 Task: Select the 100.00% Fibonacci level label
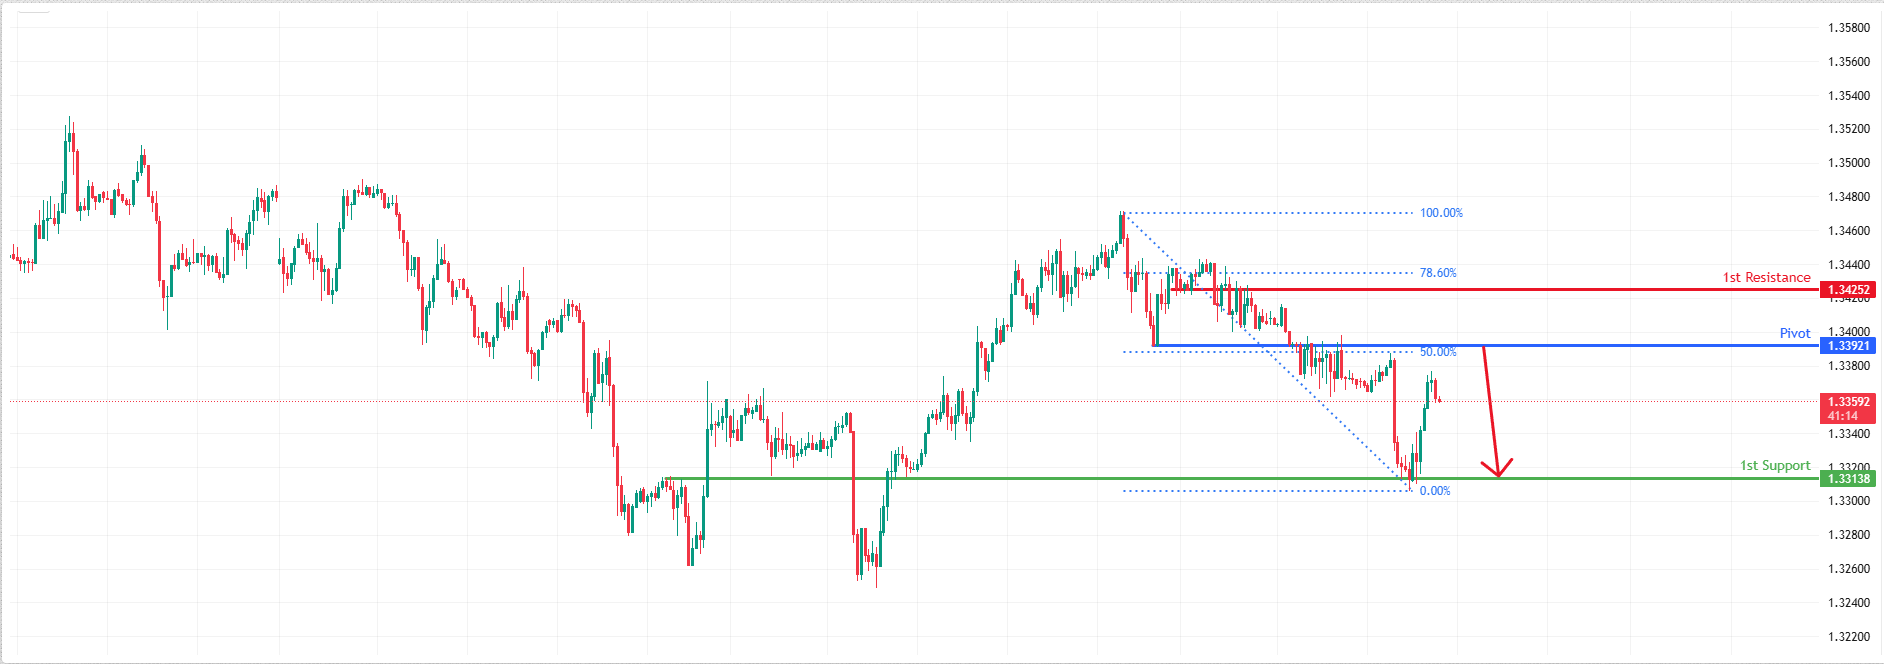(1441, 213)
